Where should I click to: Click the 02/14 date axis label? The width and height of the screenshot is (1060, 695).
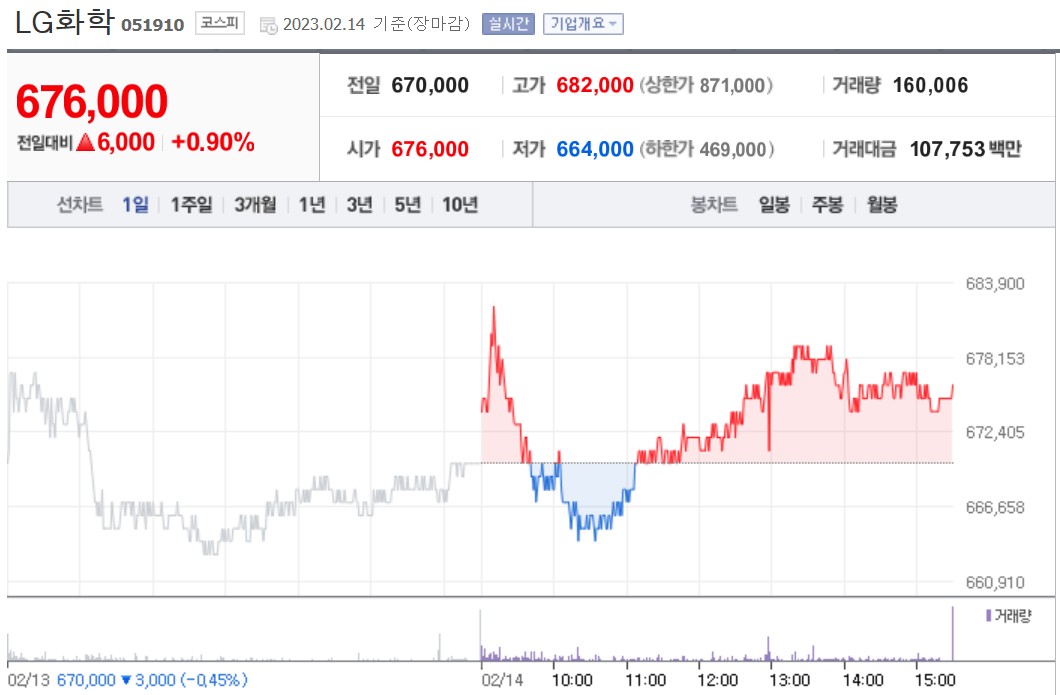pos(502,680)
